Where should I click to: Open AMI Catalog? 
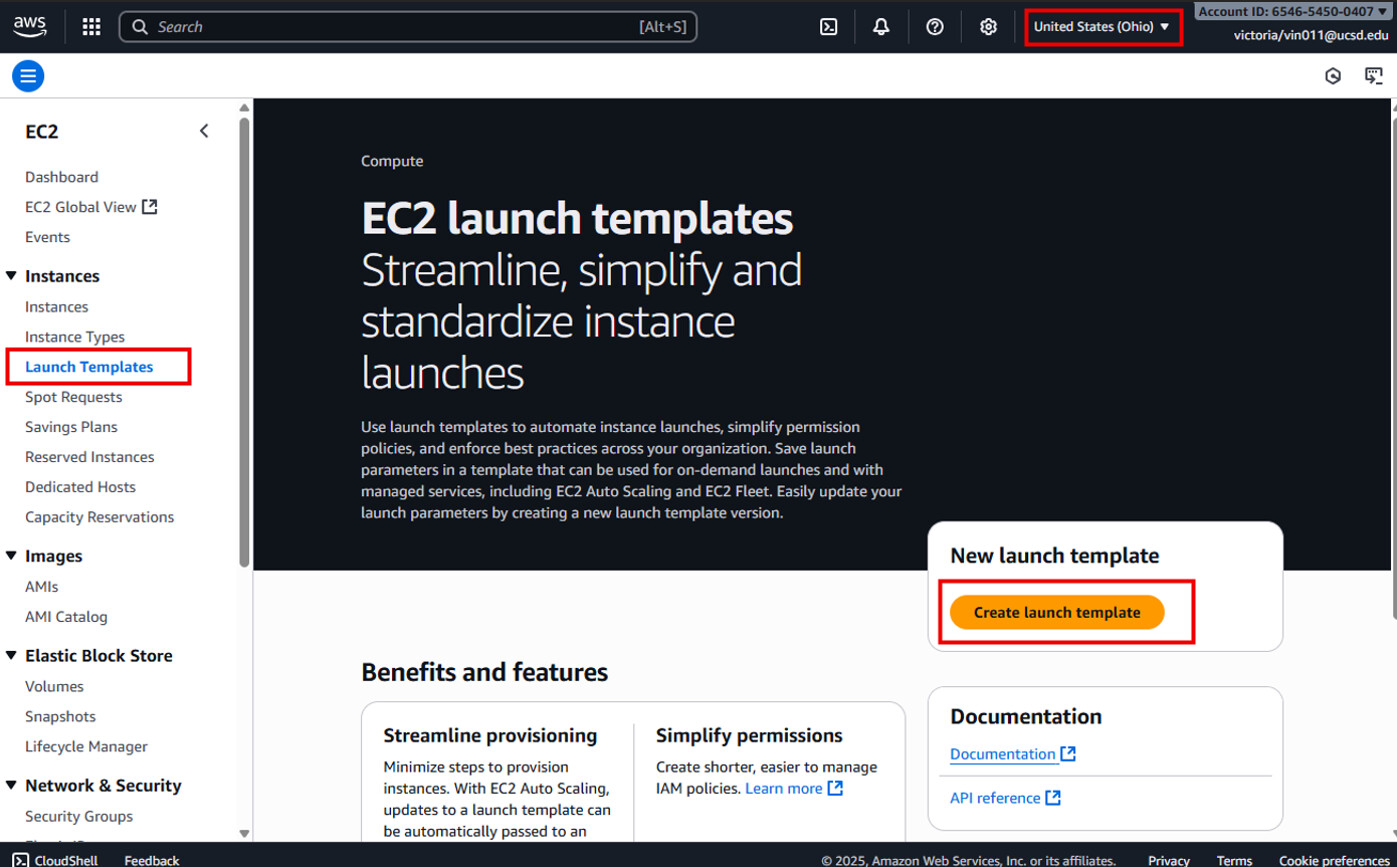pyautogui.click(x=66, y=617)
